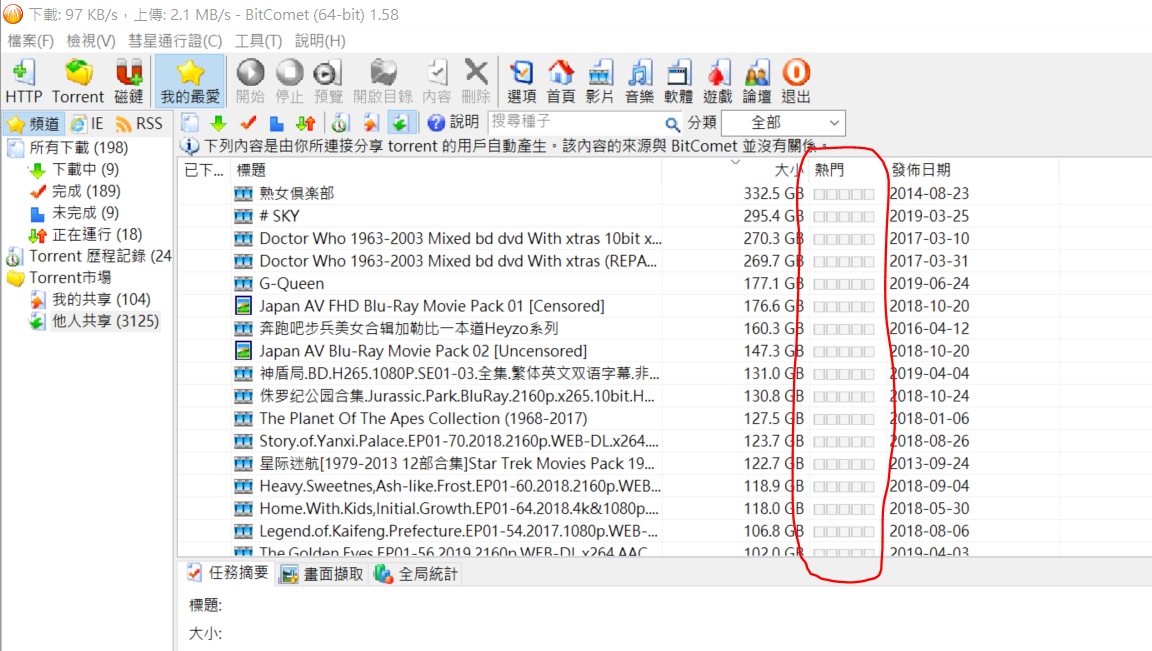Select the Torrent市場 folder

point(70,278)
